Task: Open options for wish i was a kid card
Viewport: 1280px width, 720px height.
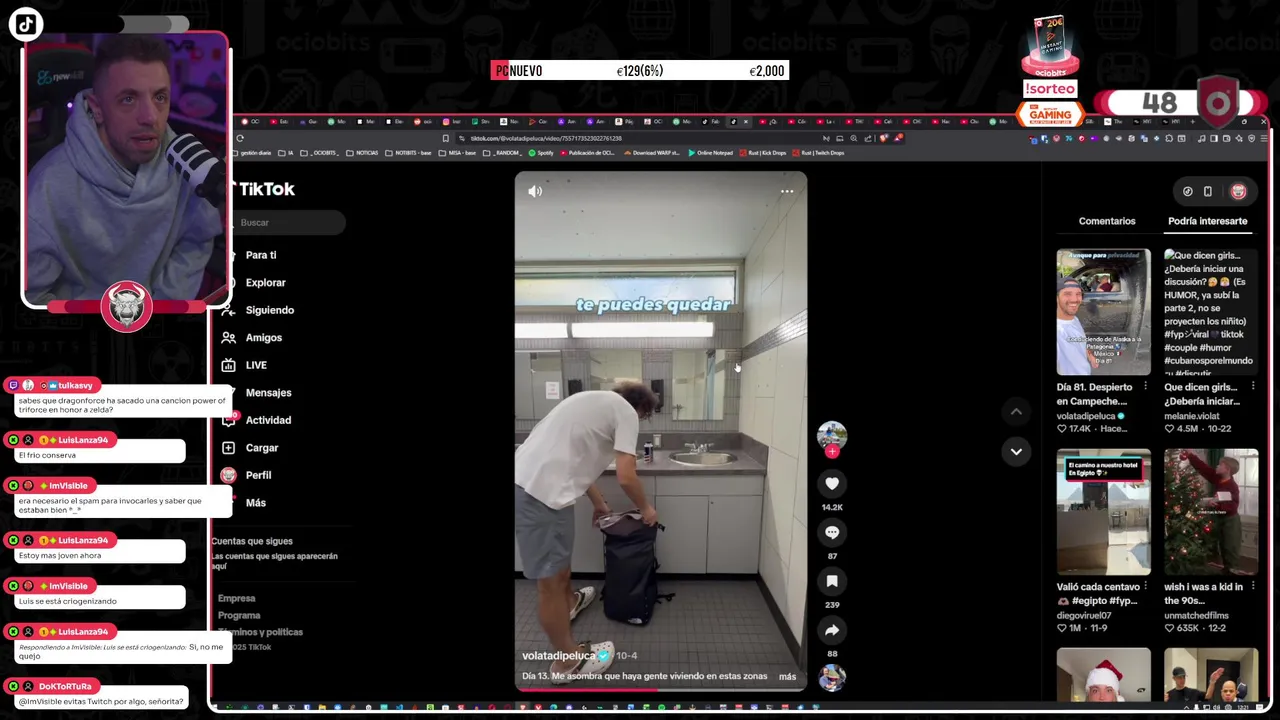Action: tap(1253, 586)
